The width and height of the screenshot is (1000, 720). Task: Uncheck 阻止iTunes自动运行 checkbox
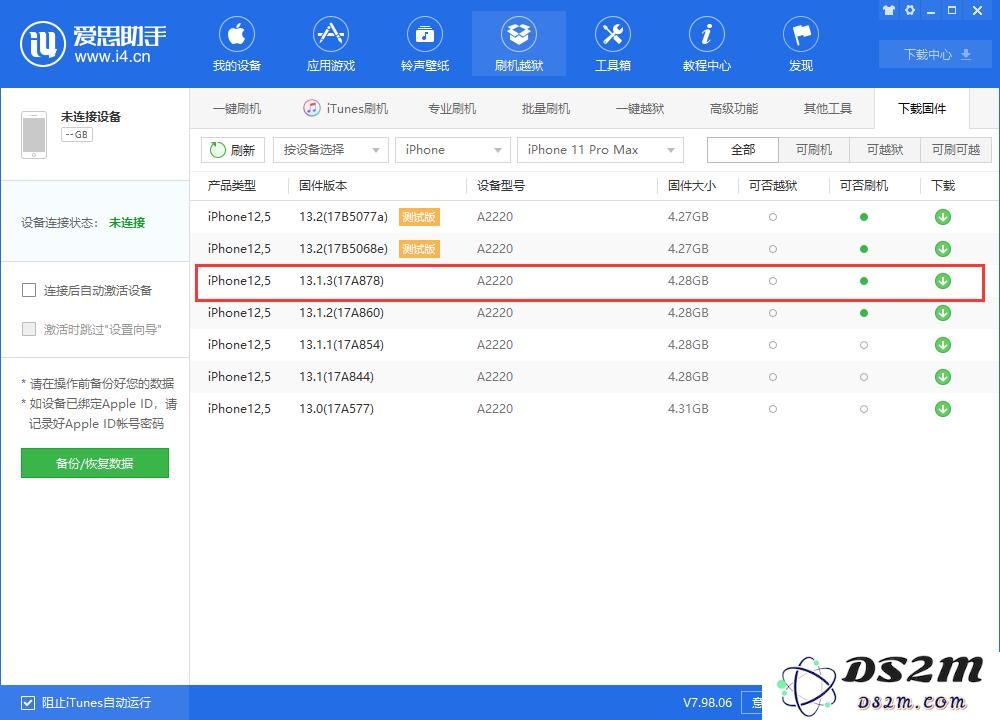(x=27, y=703)
